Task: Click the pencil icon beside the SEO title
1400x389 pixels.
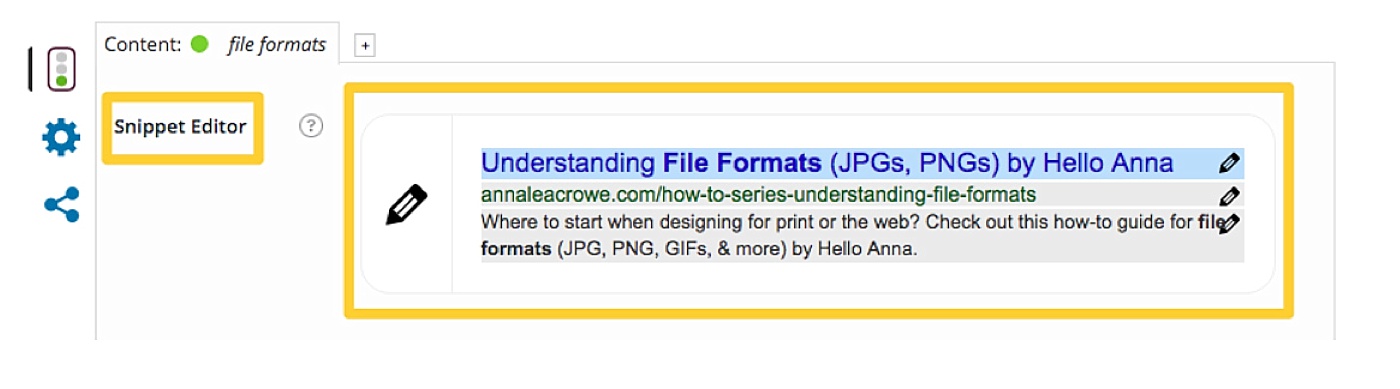Action: point(1230,163)
